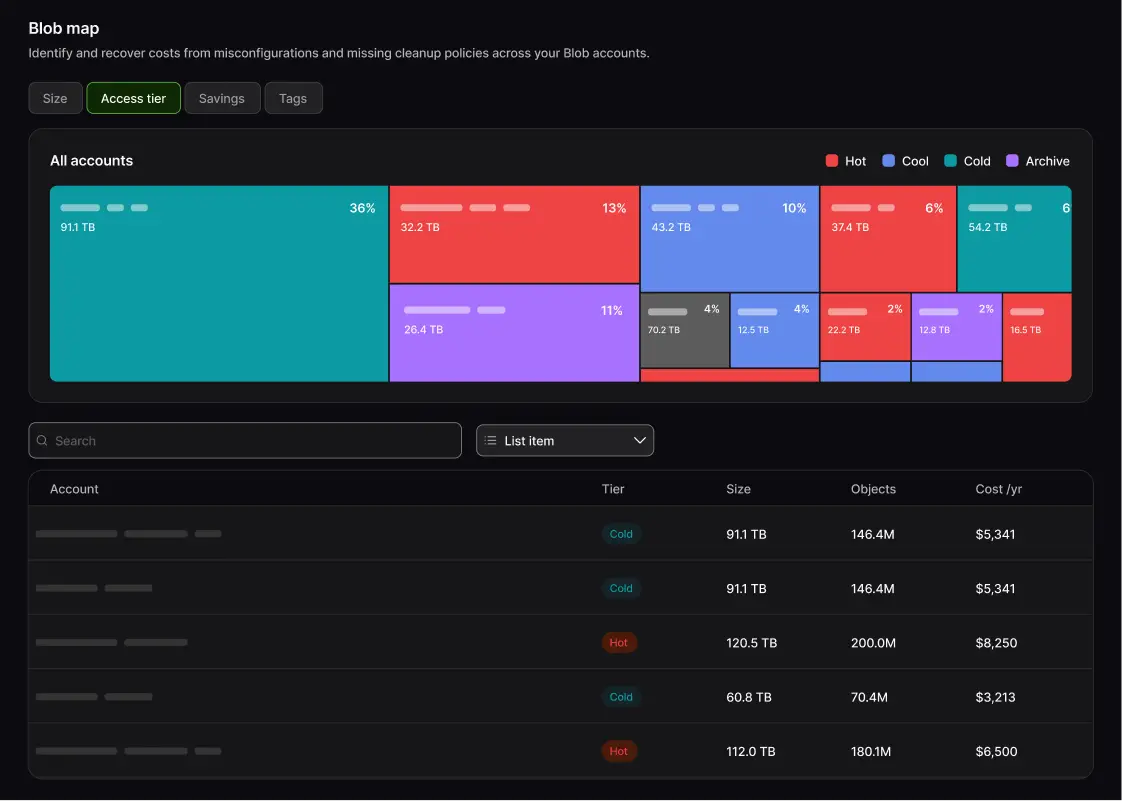The width and height of the screenshot is (1122, 801).
Task: Click the All accounts heading
Action: click(x=92, y=160)
